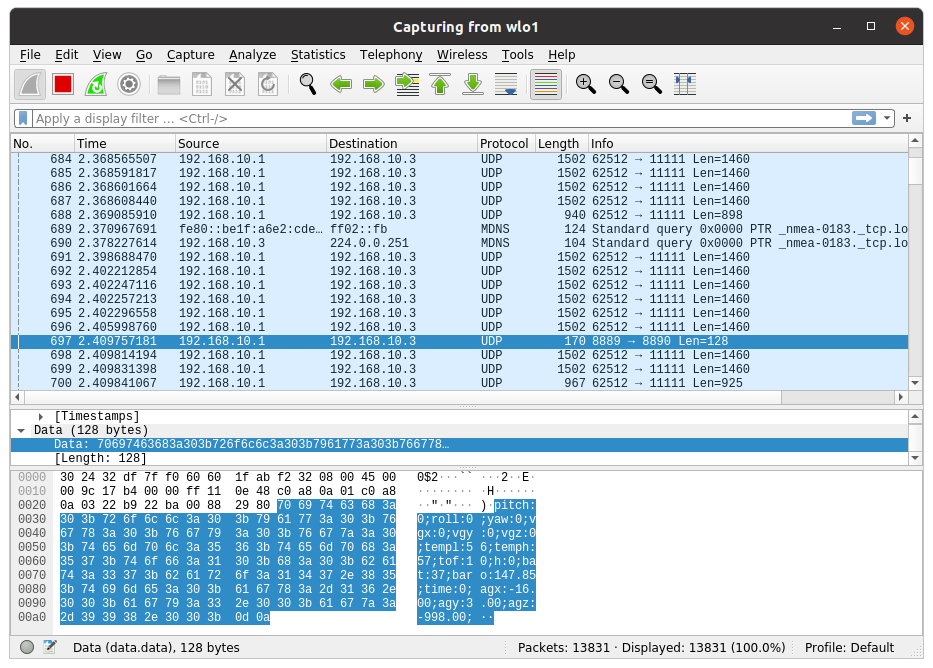The image size is (933, 668).
Task: Click the Find packet magnifier icon
Action: click(308, 84)
